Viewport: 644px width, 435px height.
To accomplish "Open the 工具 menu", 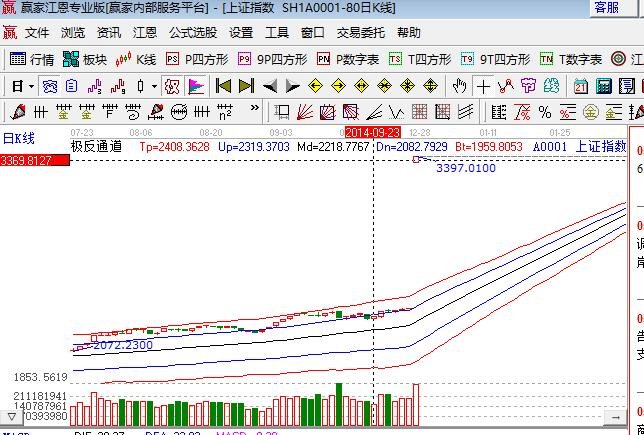I will pos(277,32).
